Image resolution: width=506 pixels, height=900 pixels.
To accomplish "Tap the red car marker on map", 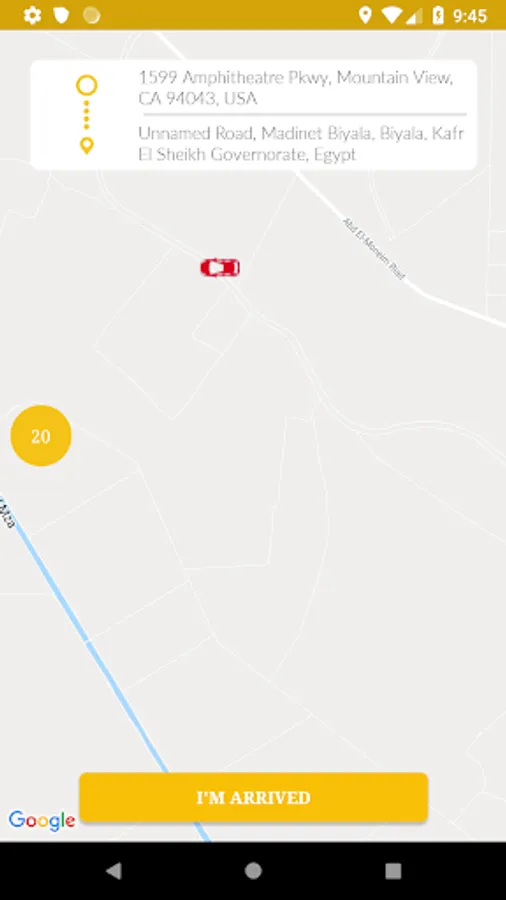I will pyautogui.click(x=220, y=267).
